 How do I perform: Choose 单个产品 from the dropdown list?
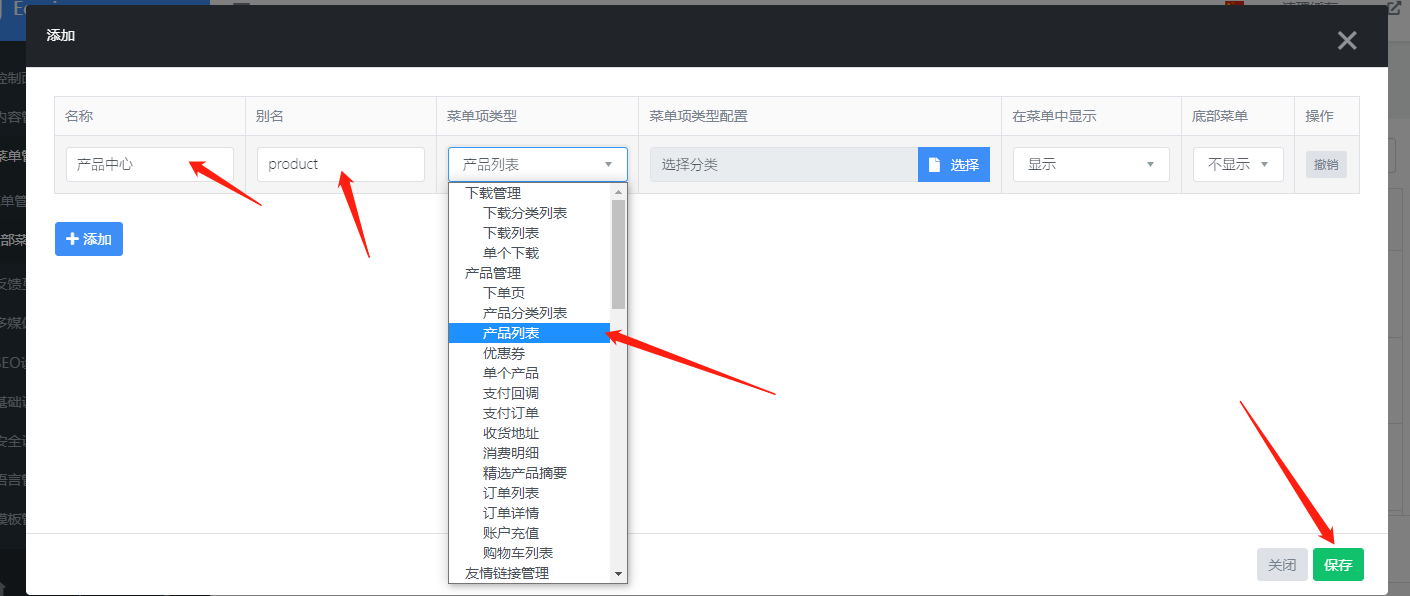tap(511, 373)
